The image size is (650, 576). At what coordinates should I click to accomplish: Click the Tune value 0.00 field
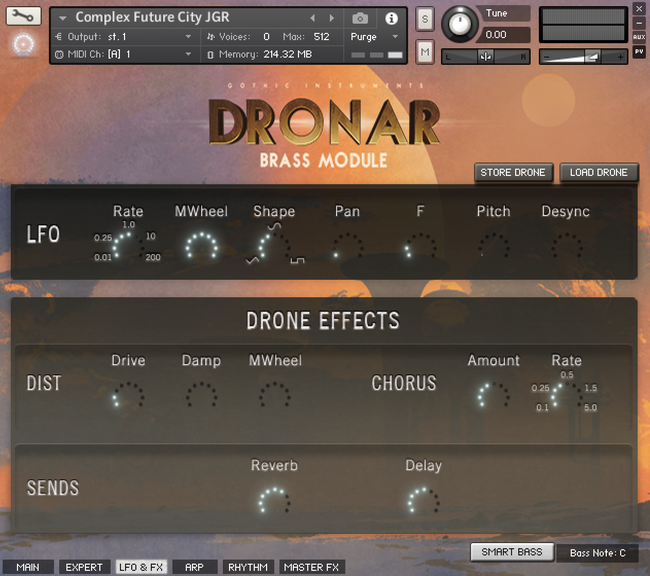502,35
